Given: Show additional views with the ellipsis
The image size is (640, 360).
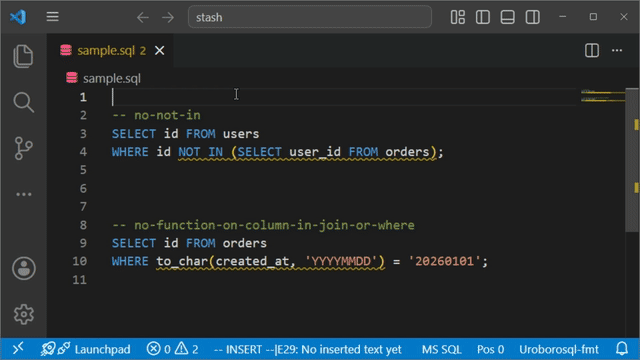Looking at the screenshot, I should (x=24, y=194).
